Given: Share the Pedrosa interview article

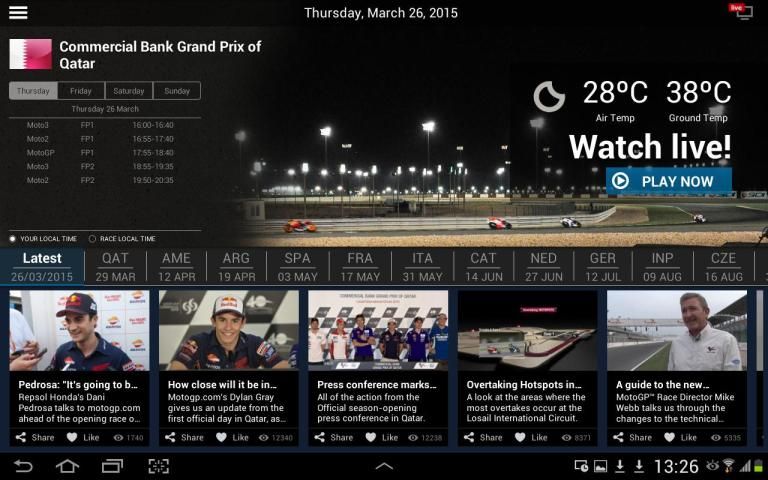Looking at the screenshot, I should tap(36, 437).
